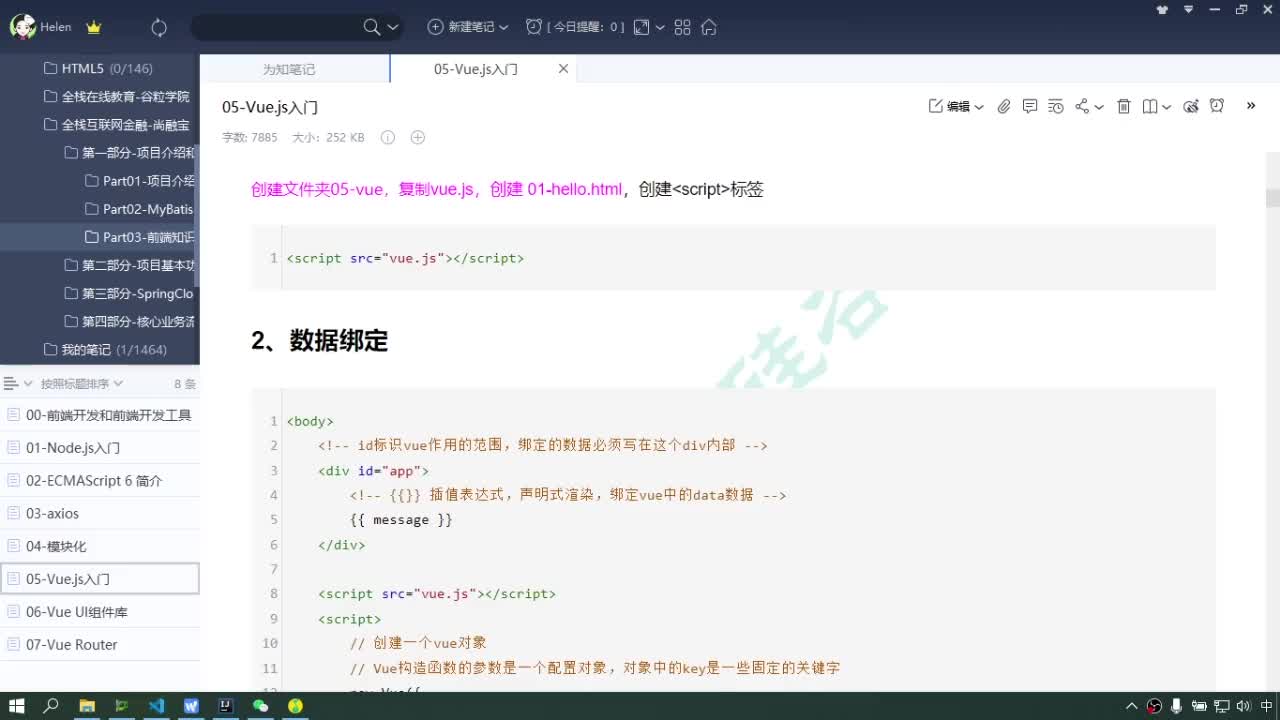
Task: Click the Helen user avatar
Action: [23, 27]
